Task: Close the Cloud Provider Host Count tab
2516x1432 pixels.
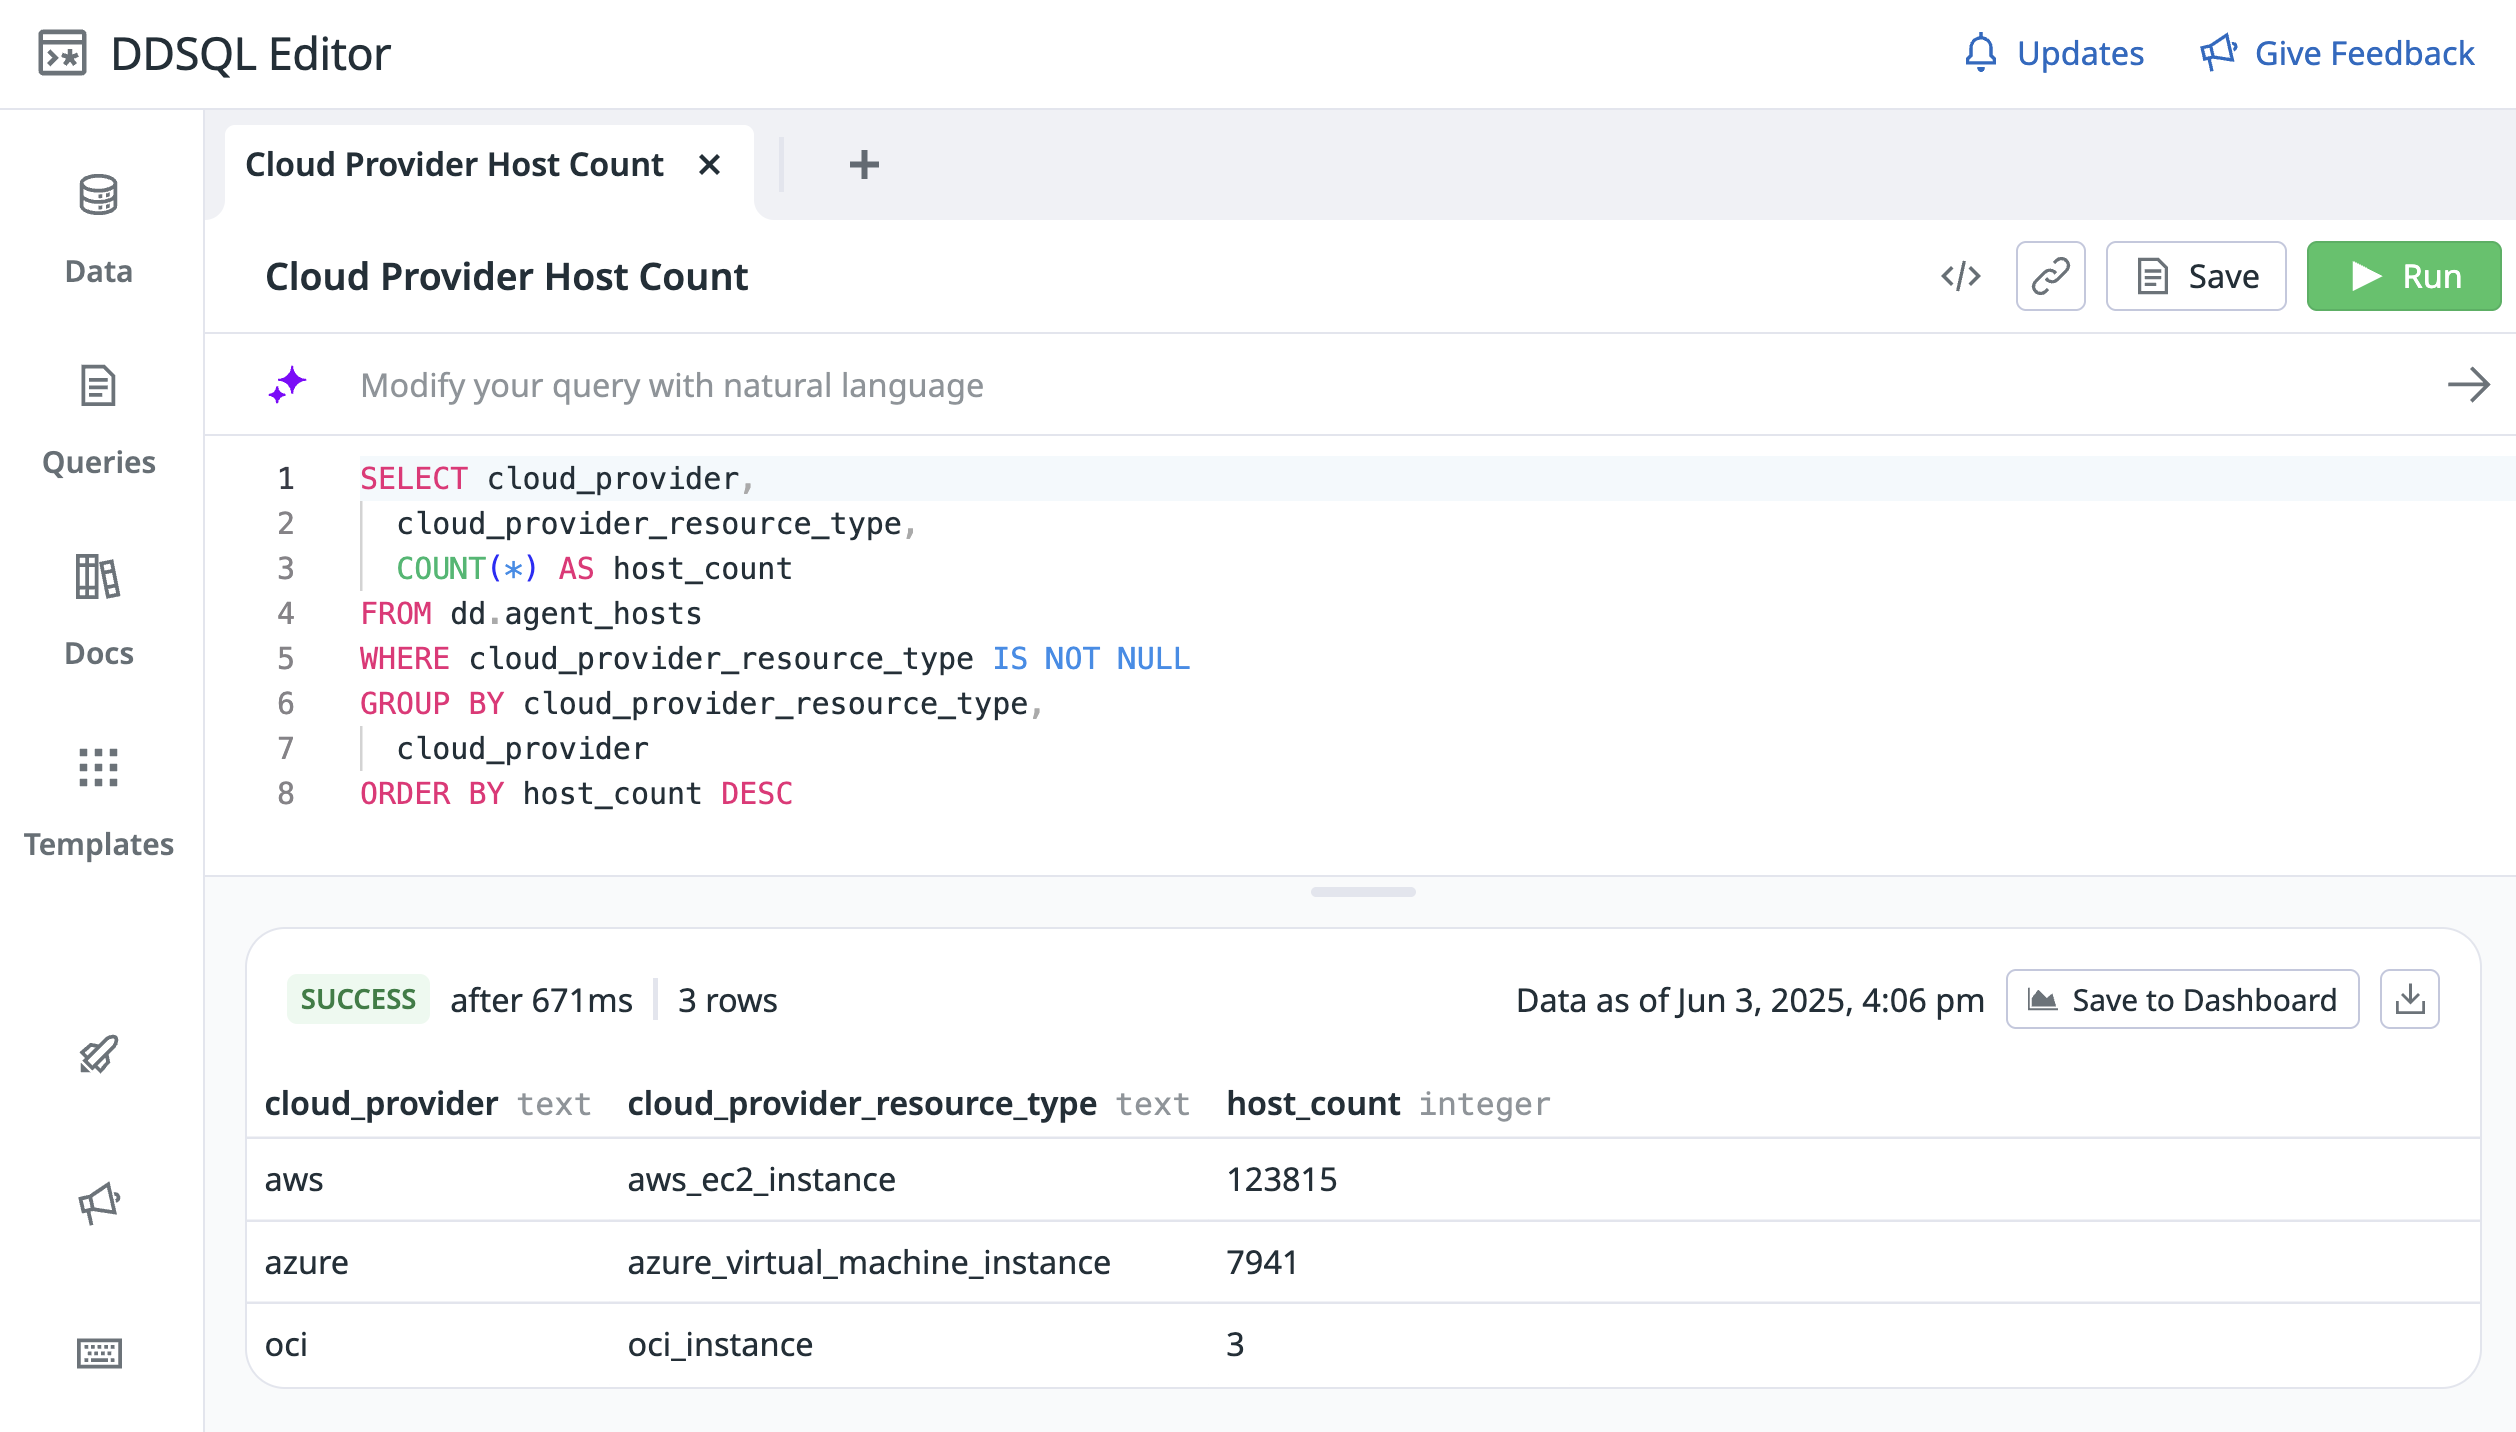Action: [x=709, y=165]
